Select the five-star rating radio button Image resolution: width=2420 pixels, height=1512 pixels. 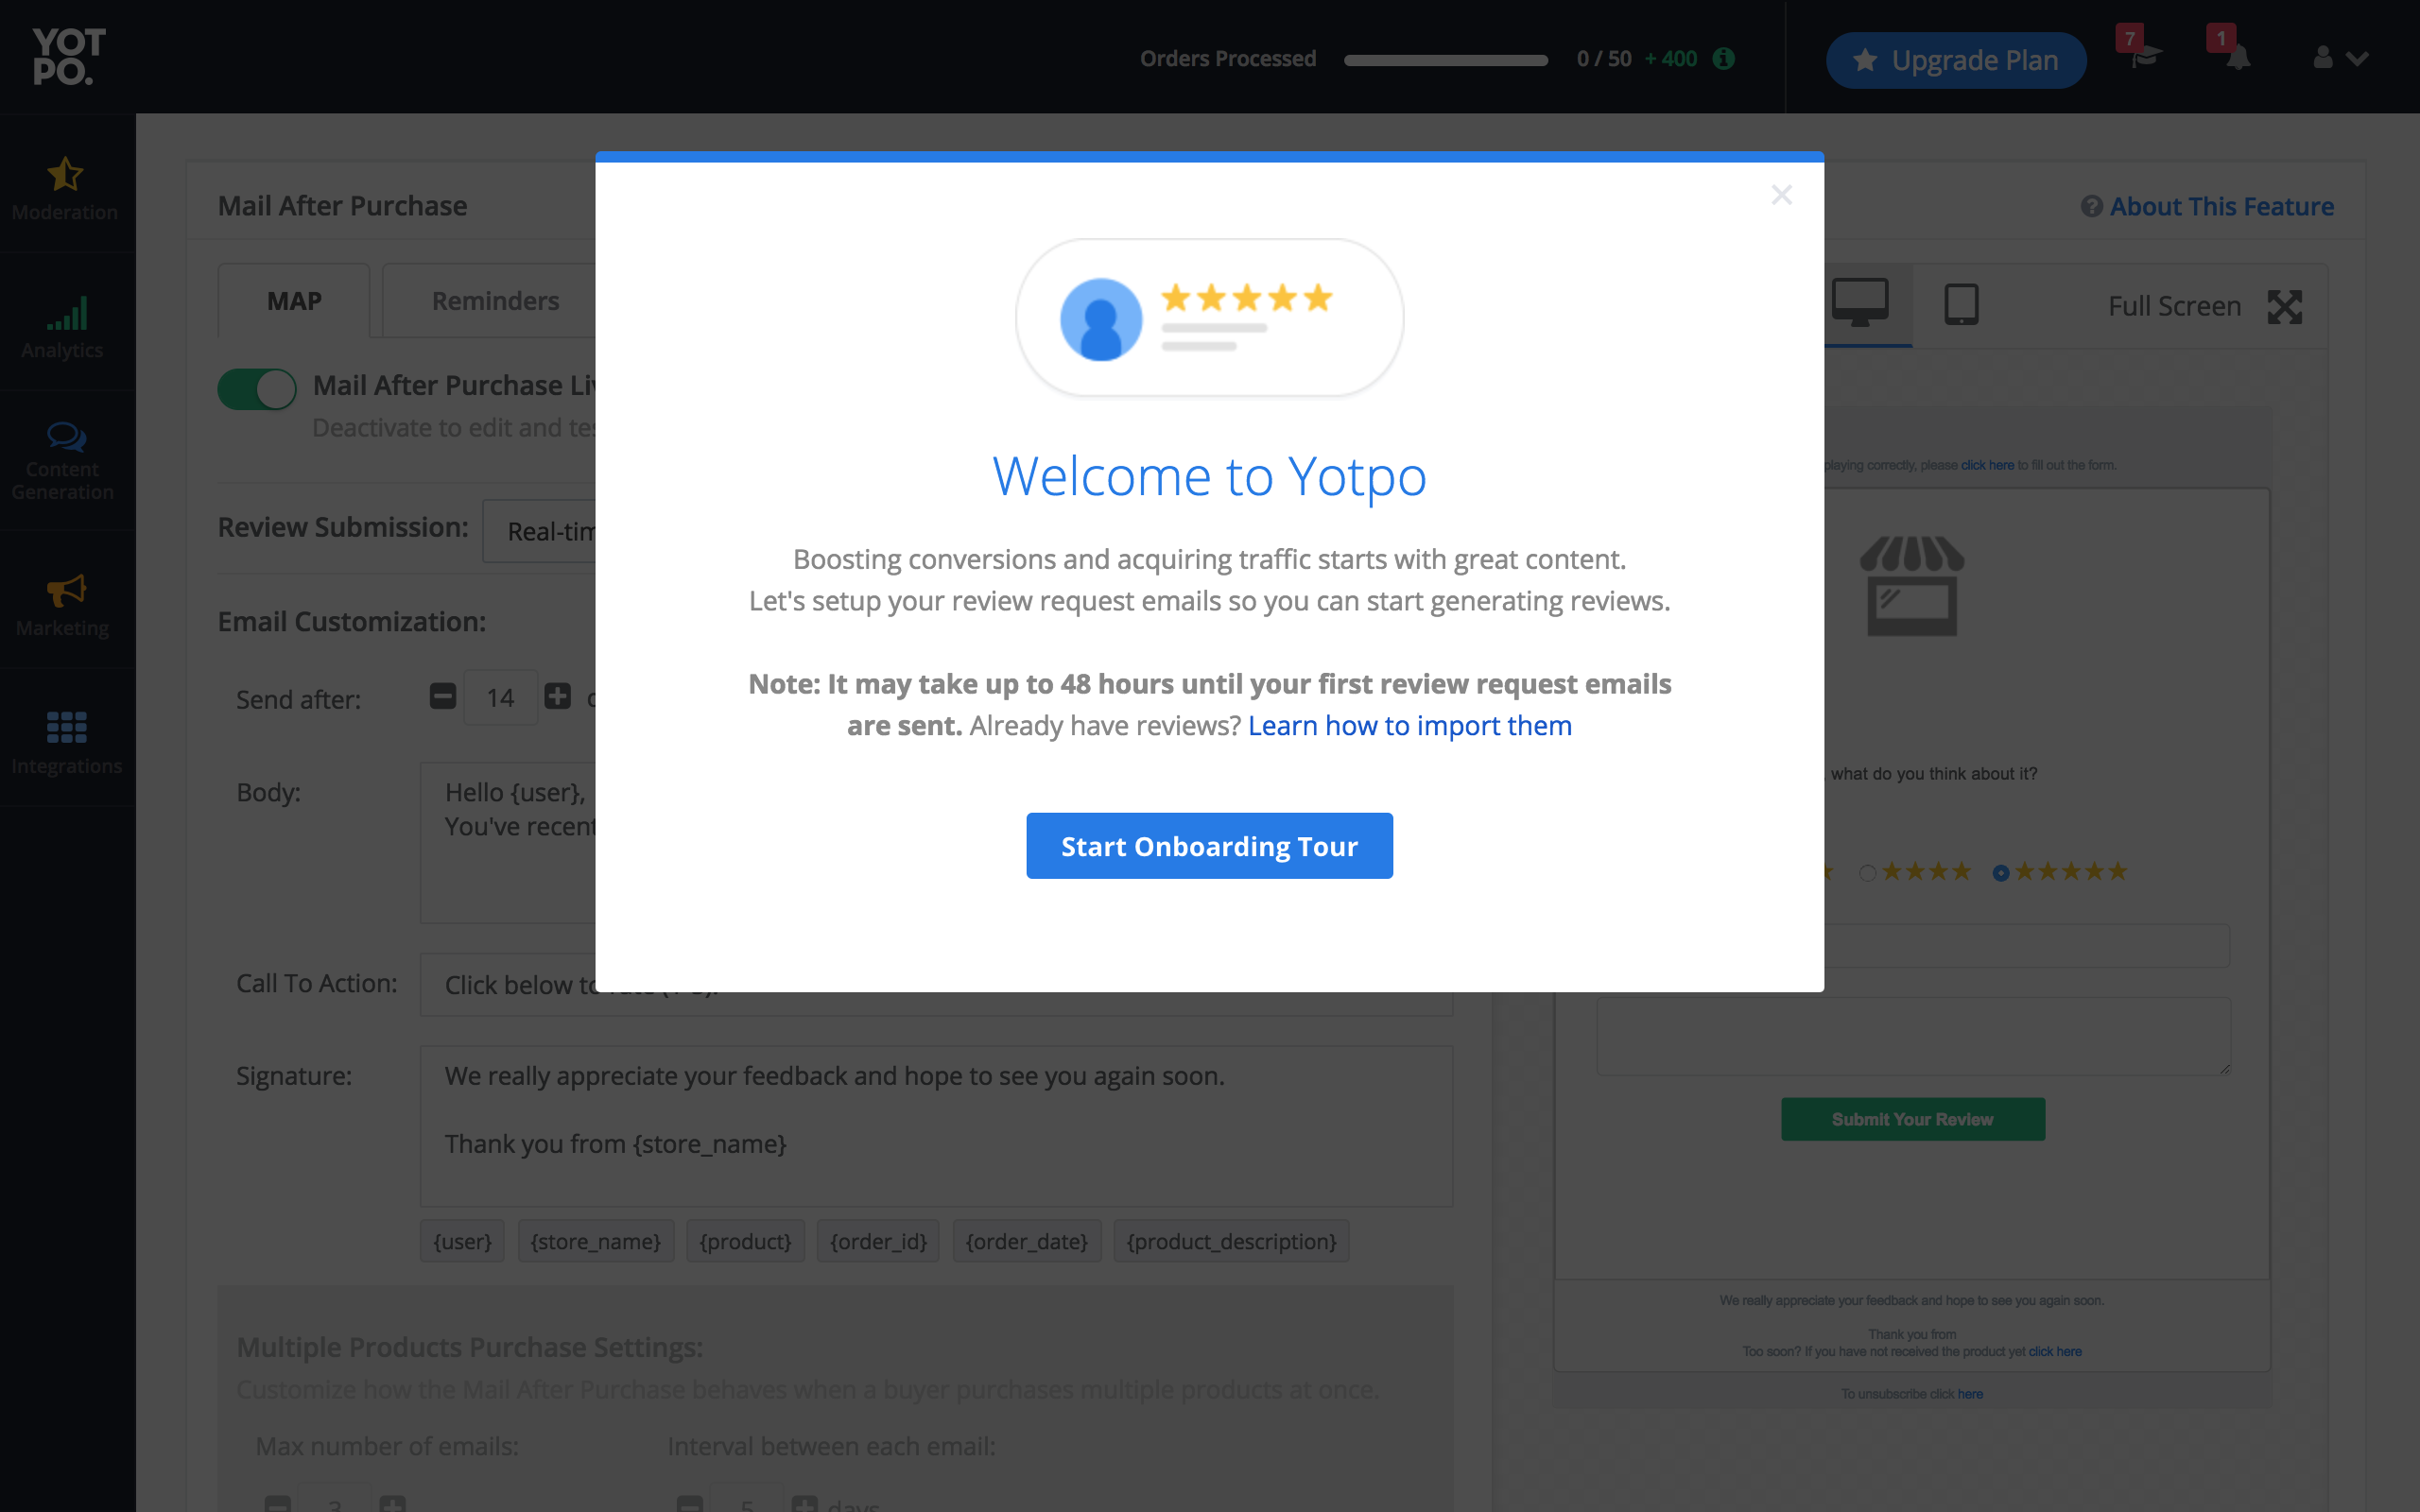click(x=2001, y=873)
